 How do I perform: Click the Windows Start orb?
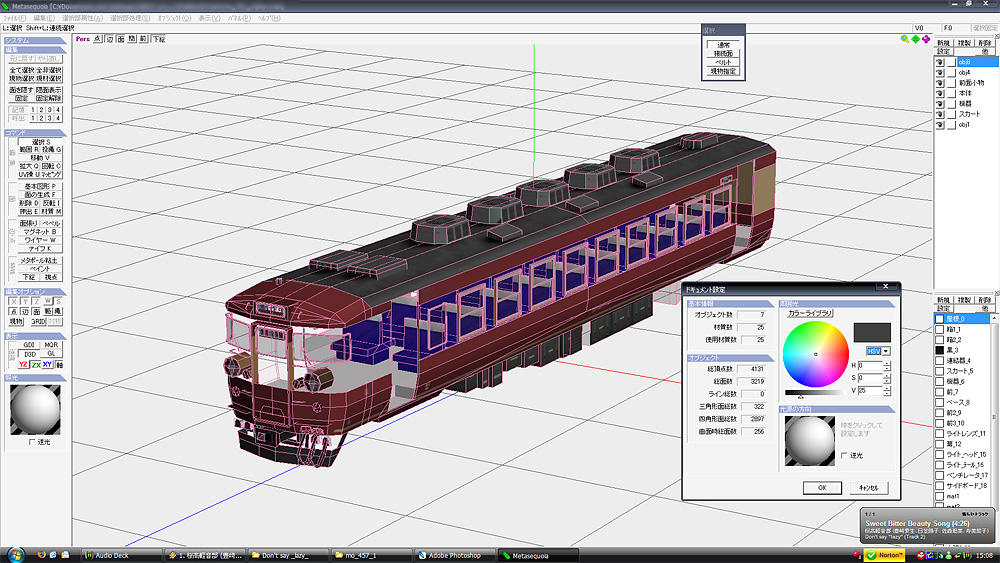pos(15,555)
